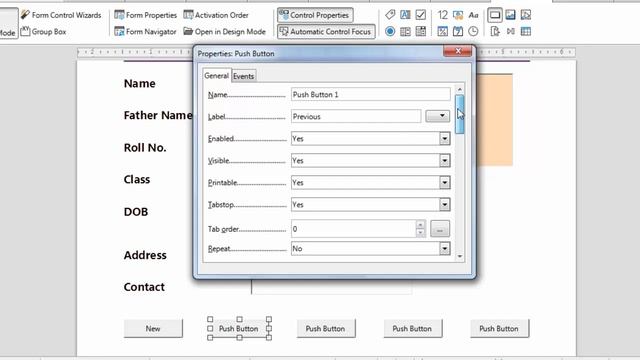Select the orange image control on the form
640x360 pixels.
click(x=494, y=120)
